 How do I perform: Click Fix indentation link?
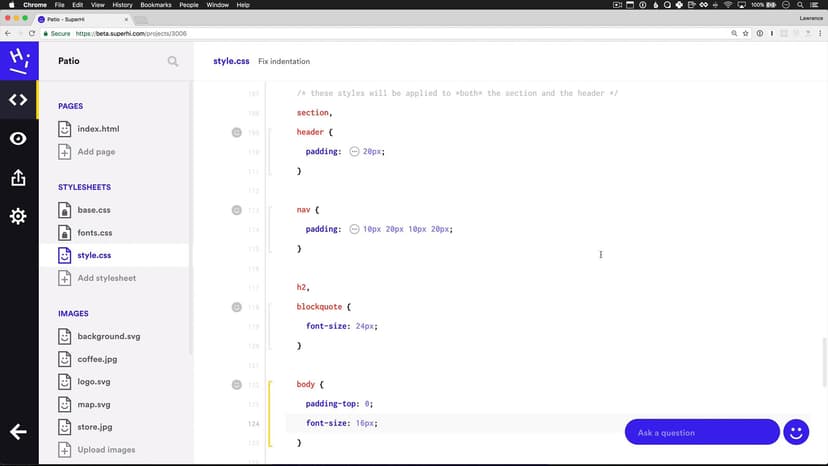click(x=283, y=61)
